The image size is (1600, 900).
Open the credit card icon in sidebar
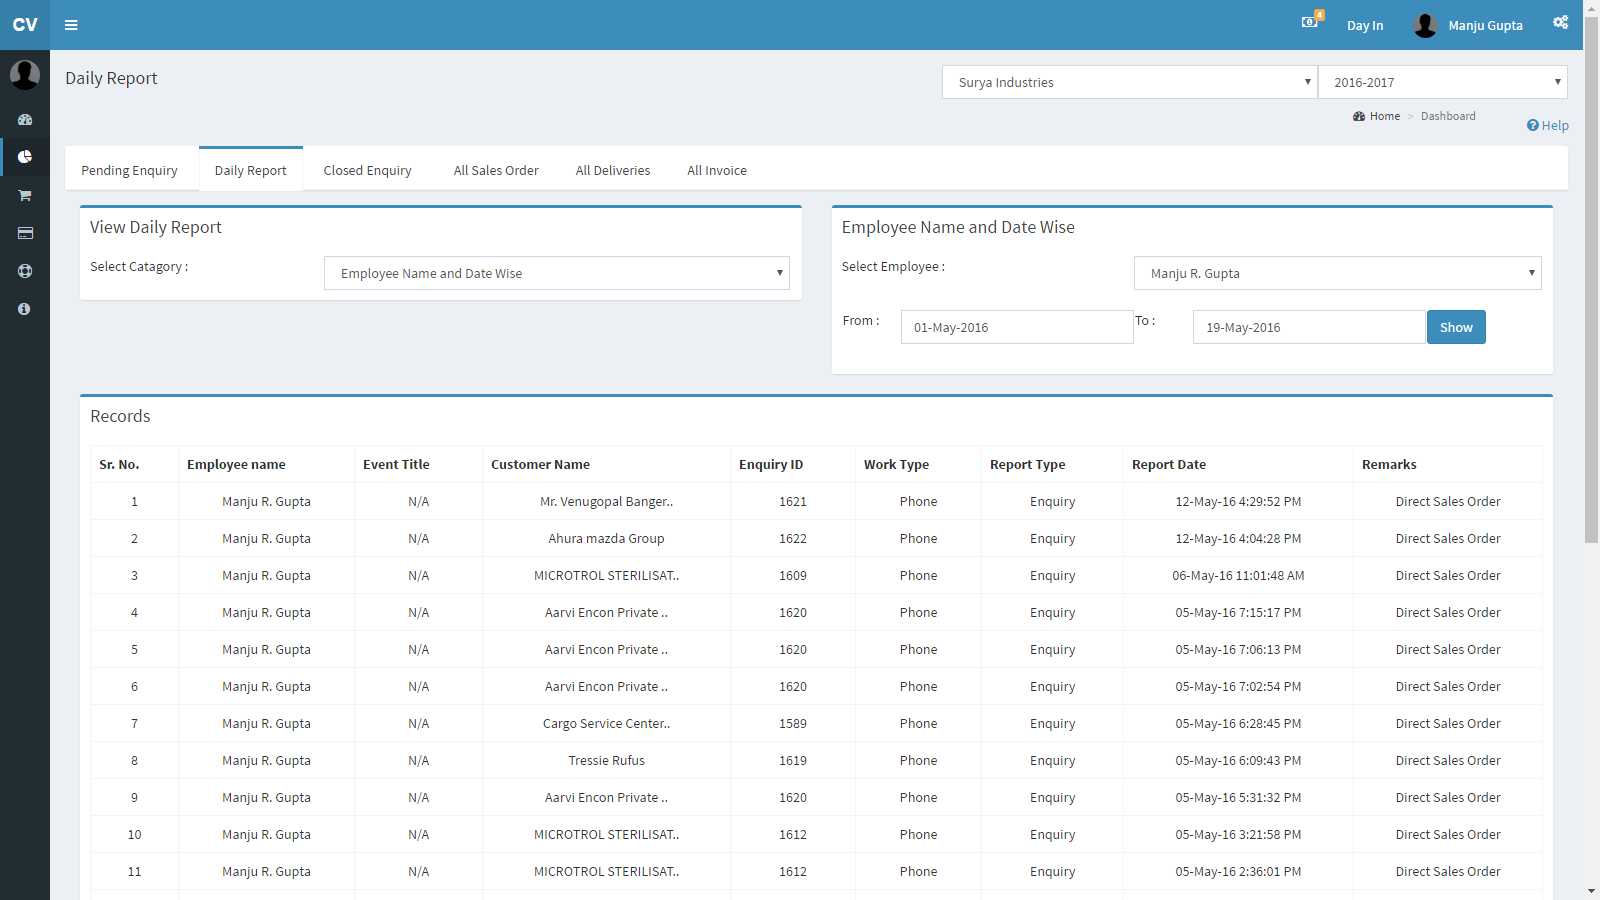25,233
